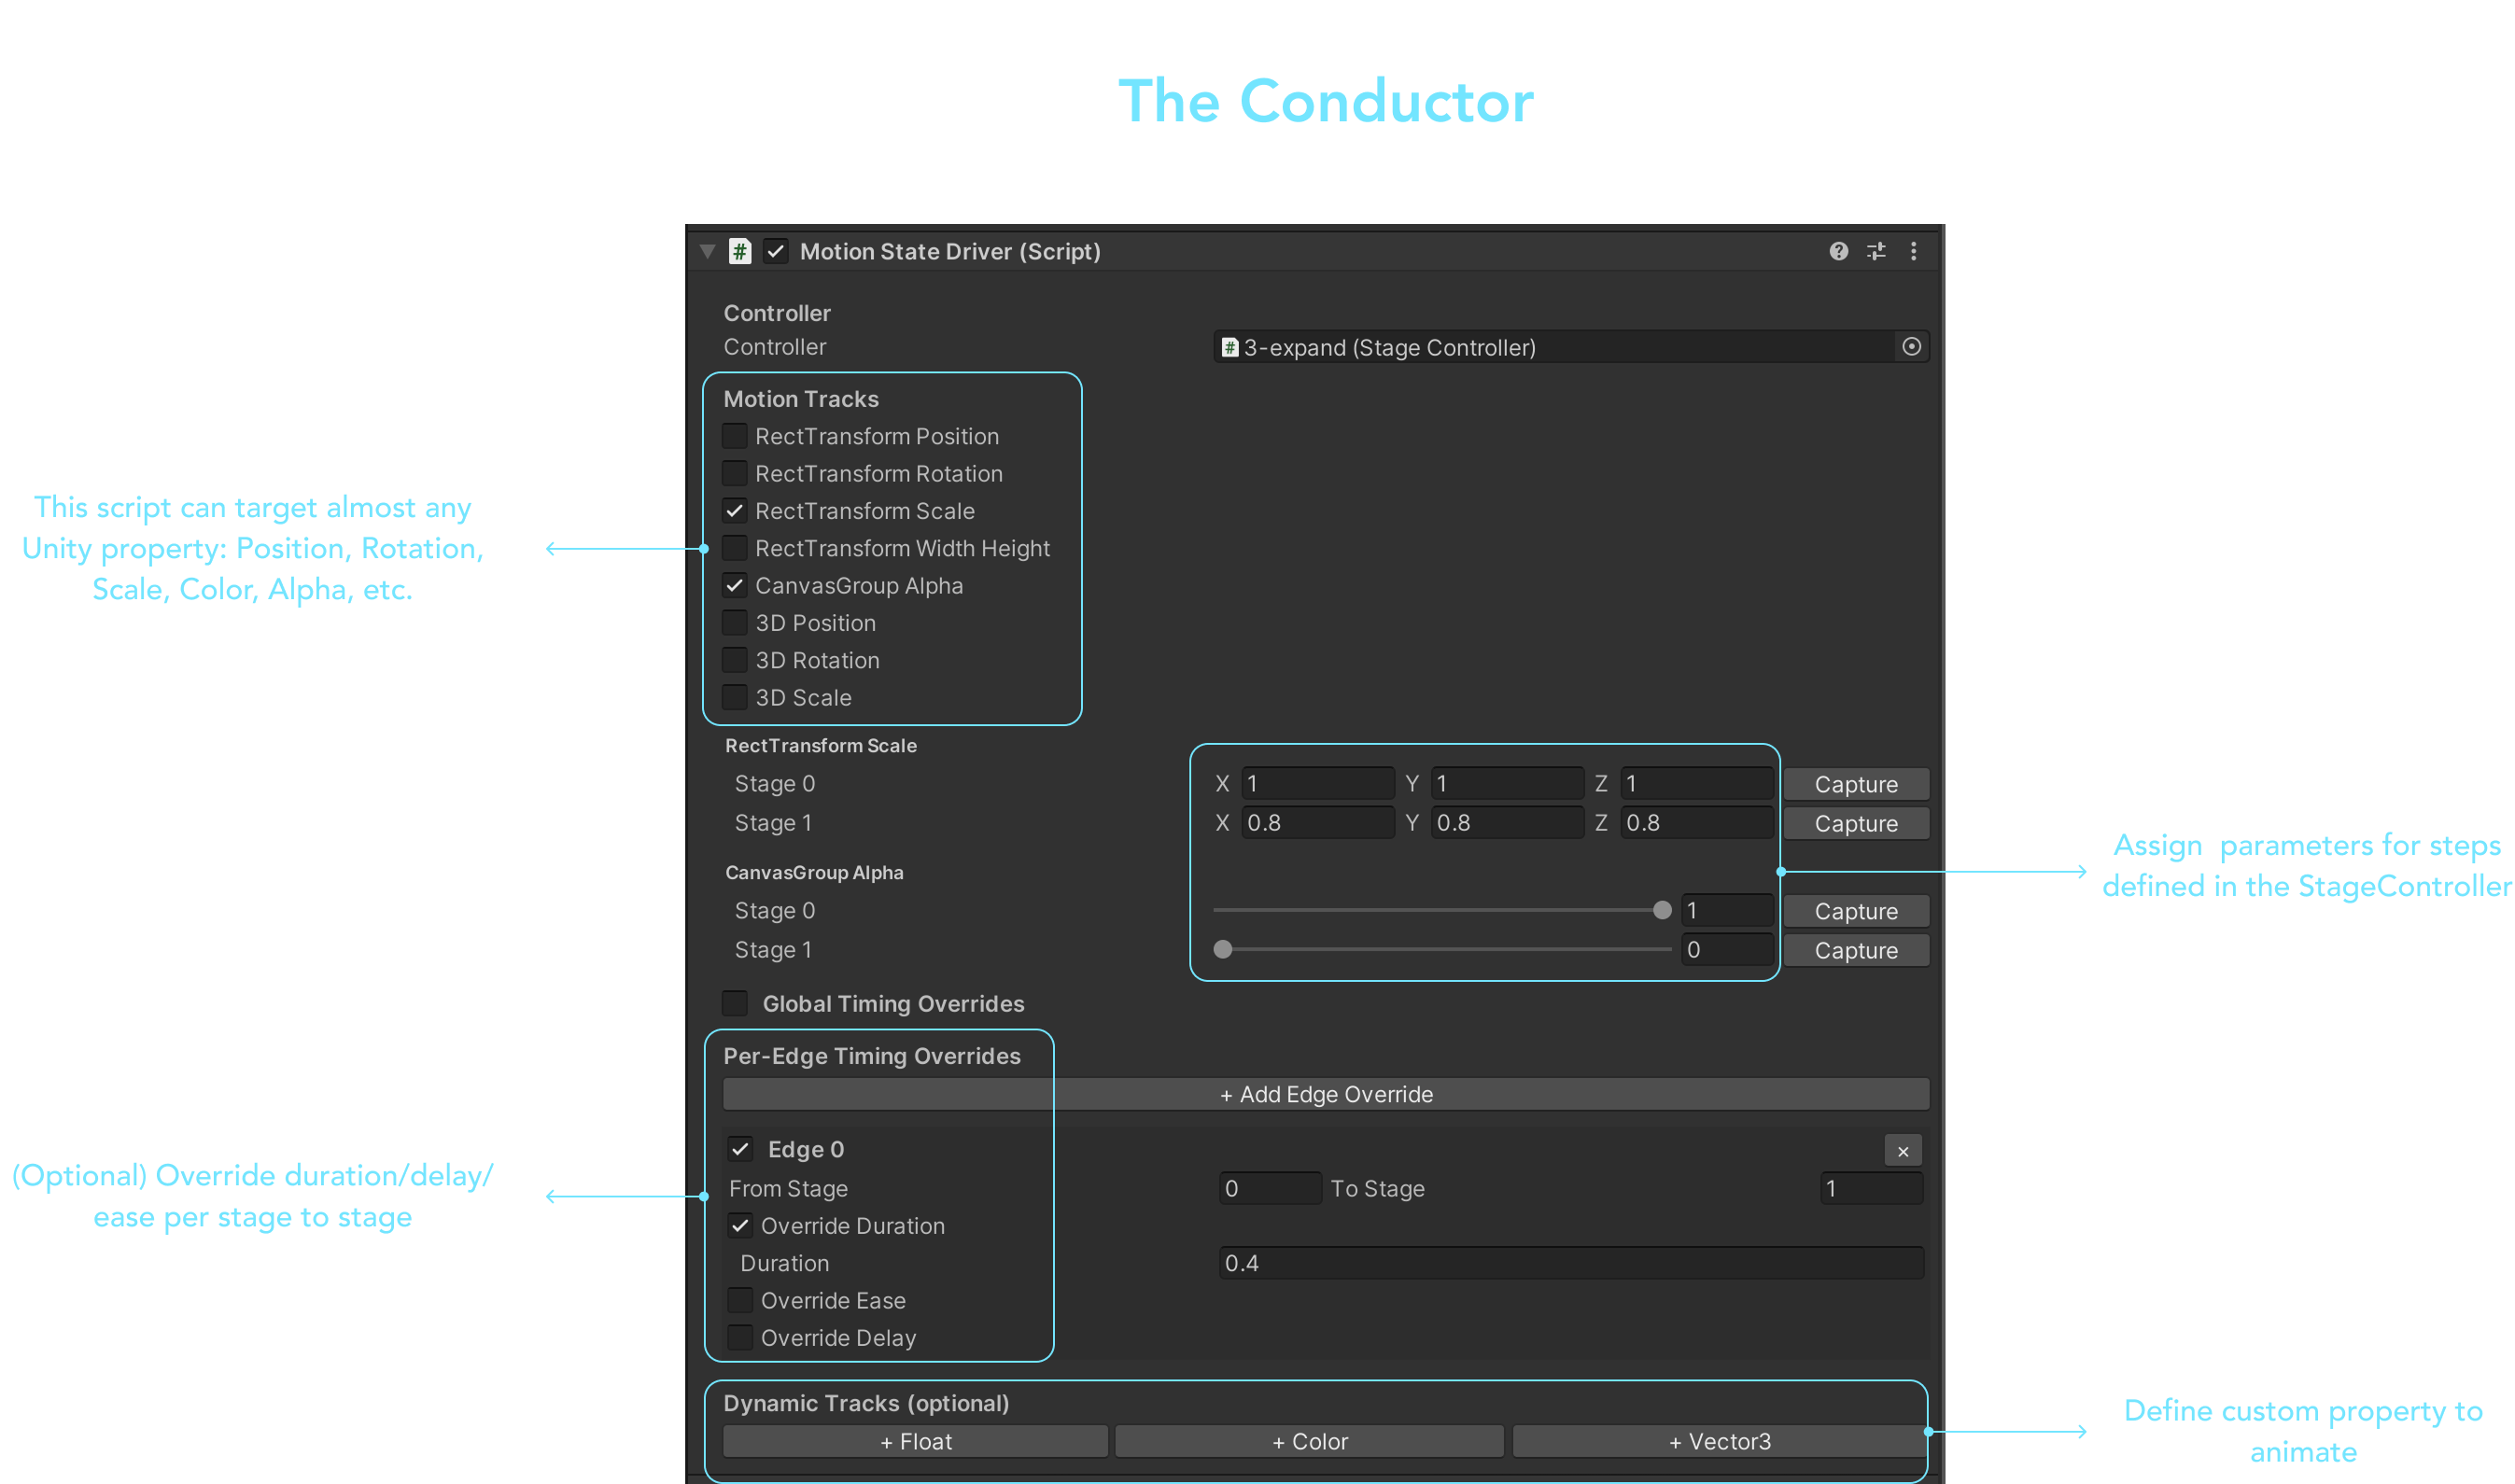Tick the Override Ease checkbox
2515x1484 pixels.
click(x=740, y=1300)
